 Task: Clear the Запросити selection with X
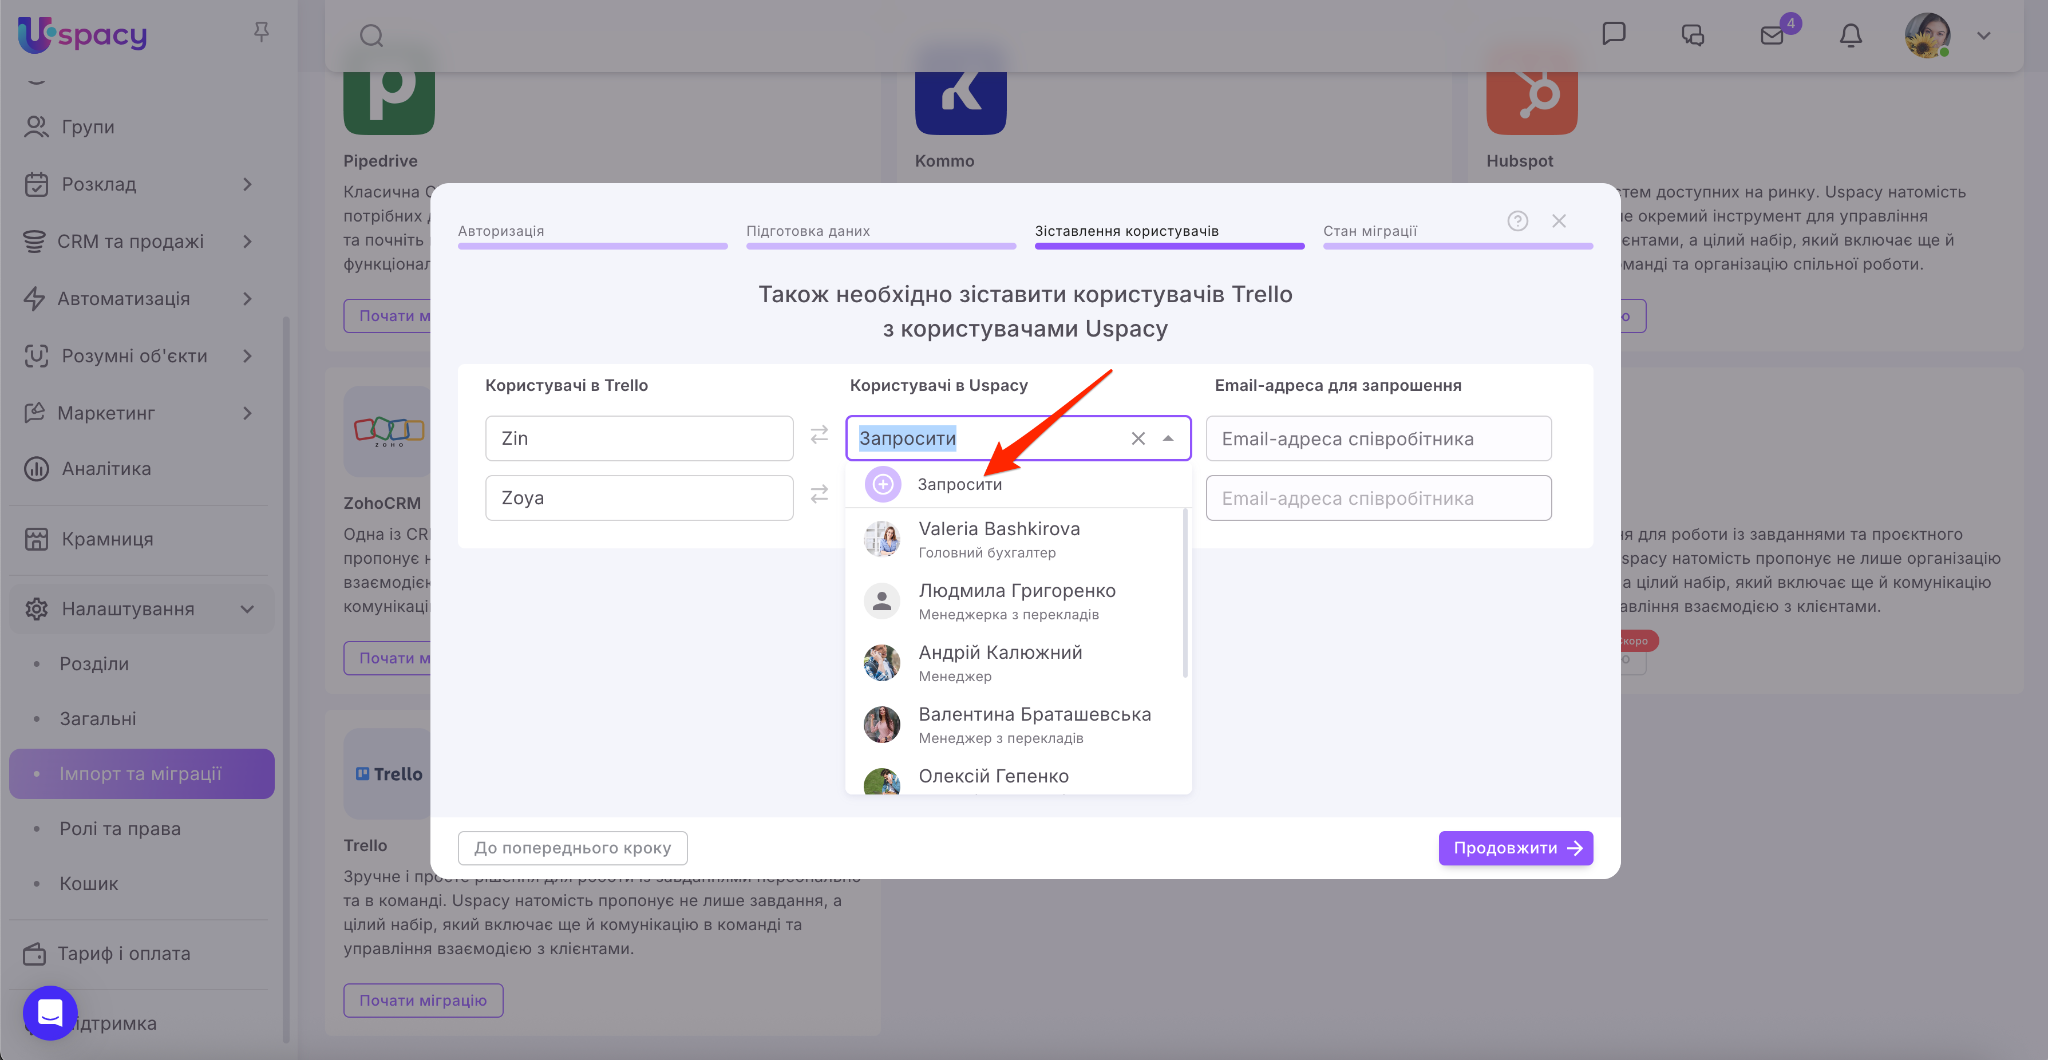[1138, 438]
